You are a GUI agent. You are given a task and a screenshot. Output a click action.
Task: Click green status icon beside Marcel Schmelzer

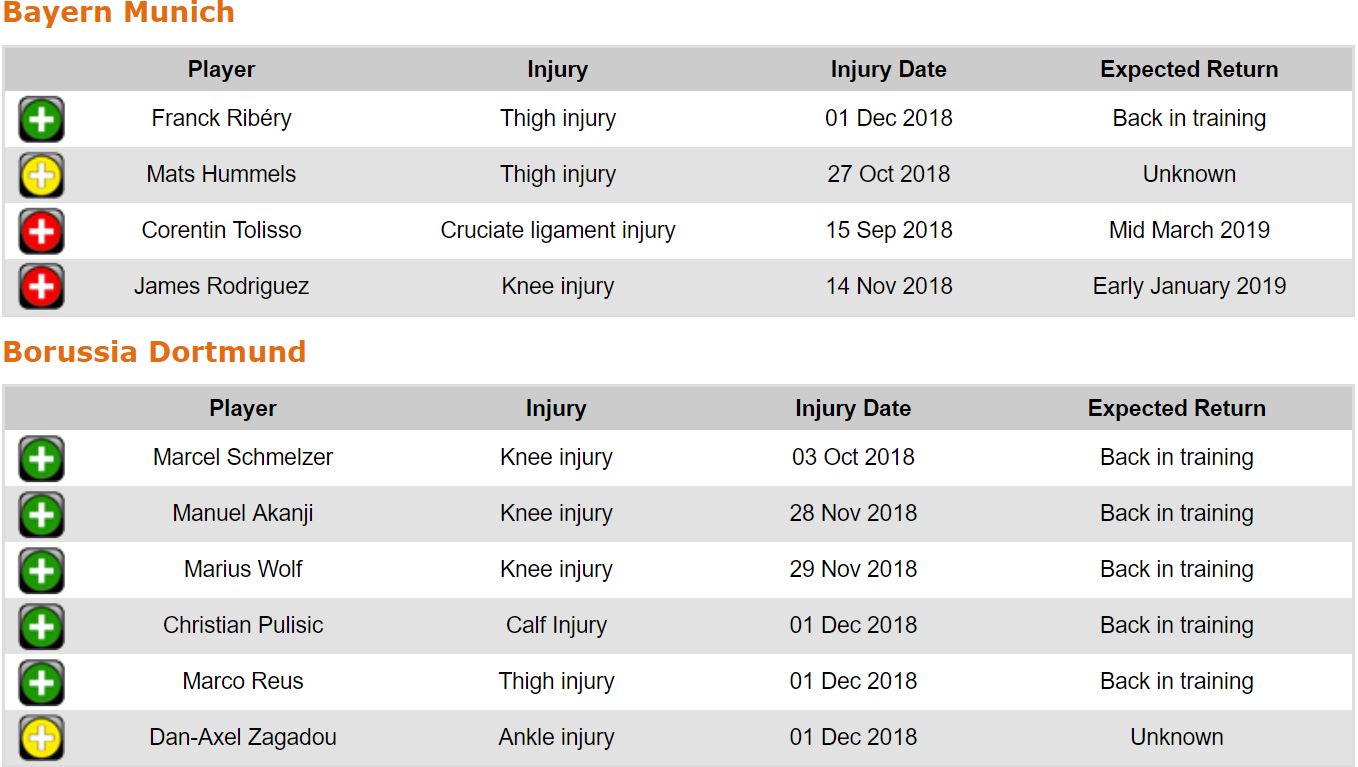[x=41, y=458]
